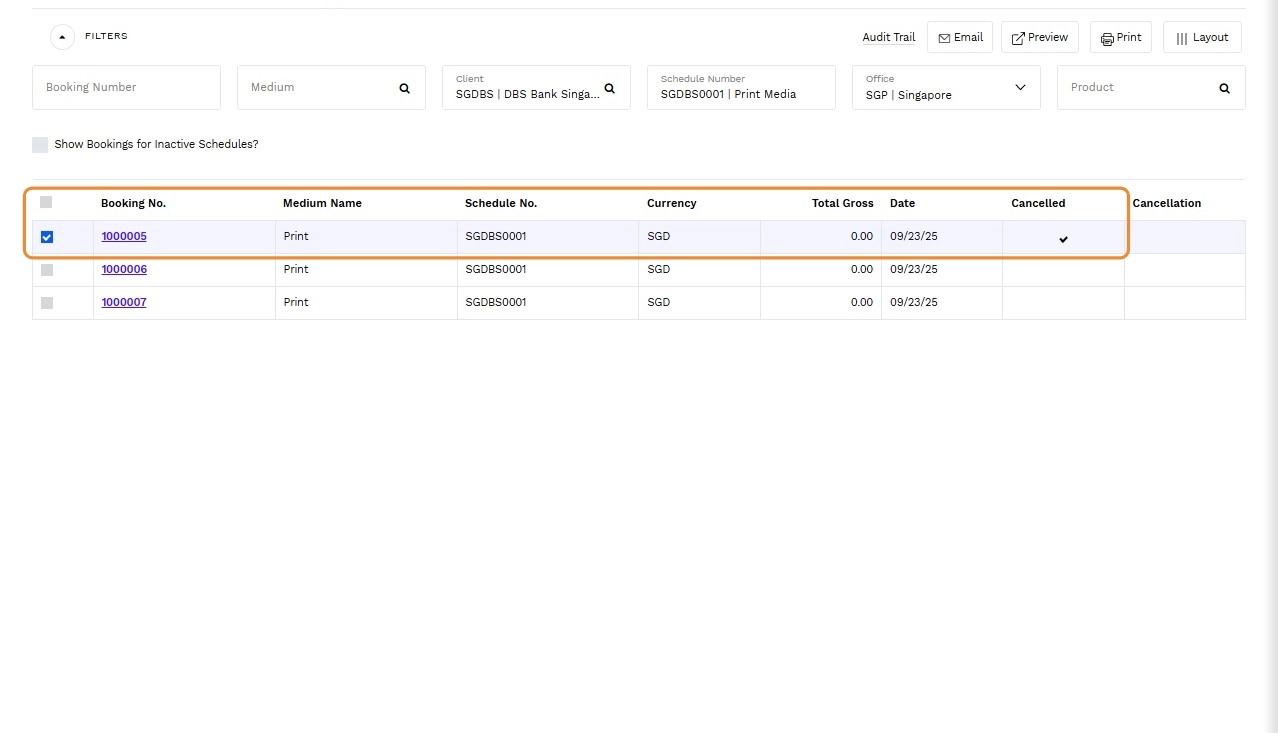Image resolution: width=1278 pixels, height=733 pixels.
Task: Open booking 1000007 link
Action: coord(124,302)
